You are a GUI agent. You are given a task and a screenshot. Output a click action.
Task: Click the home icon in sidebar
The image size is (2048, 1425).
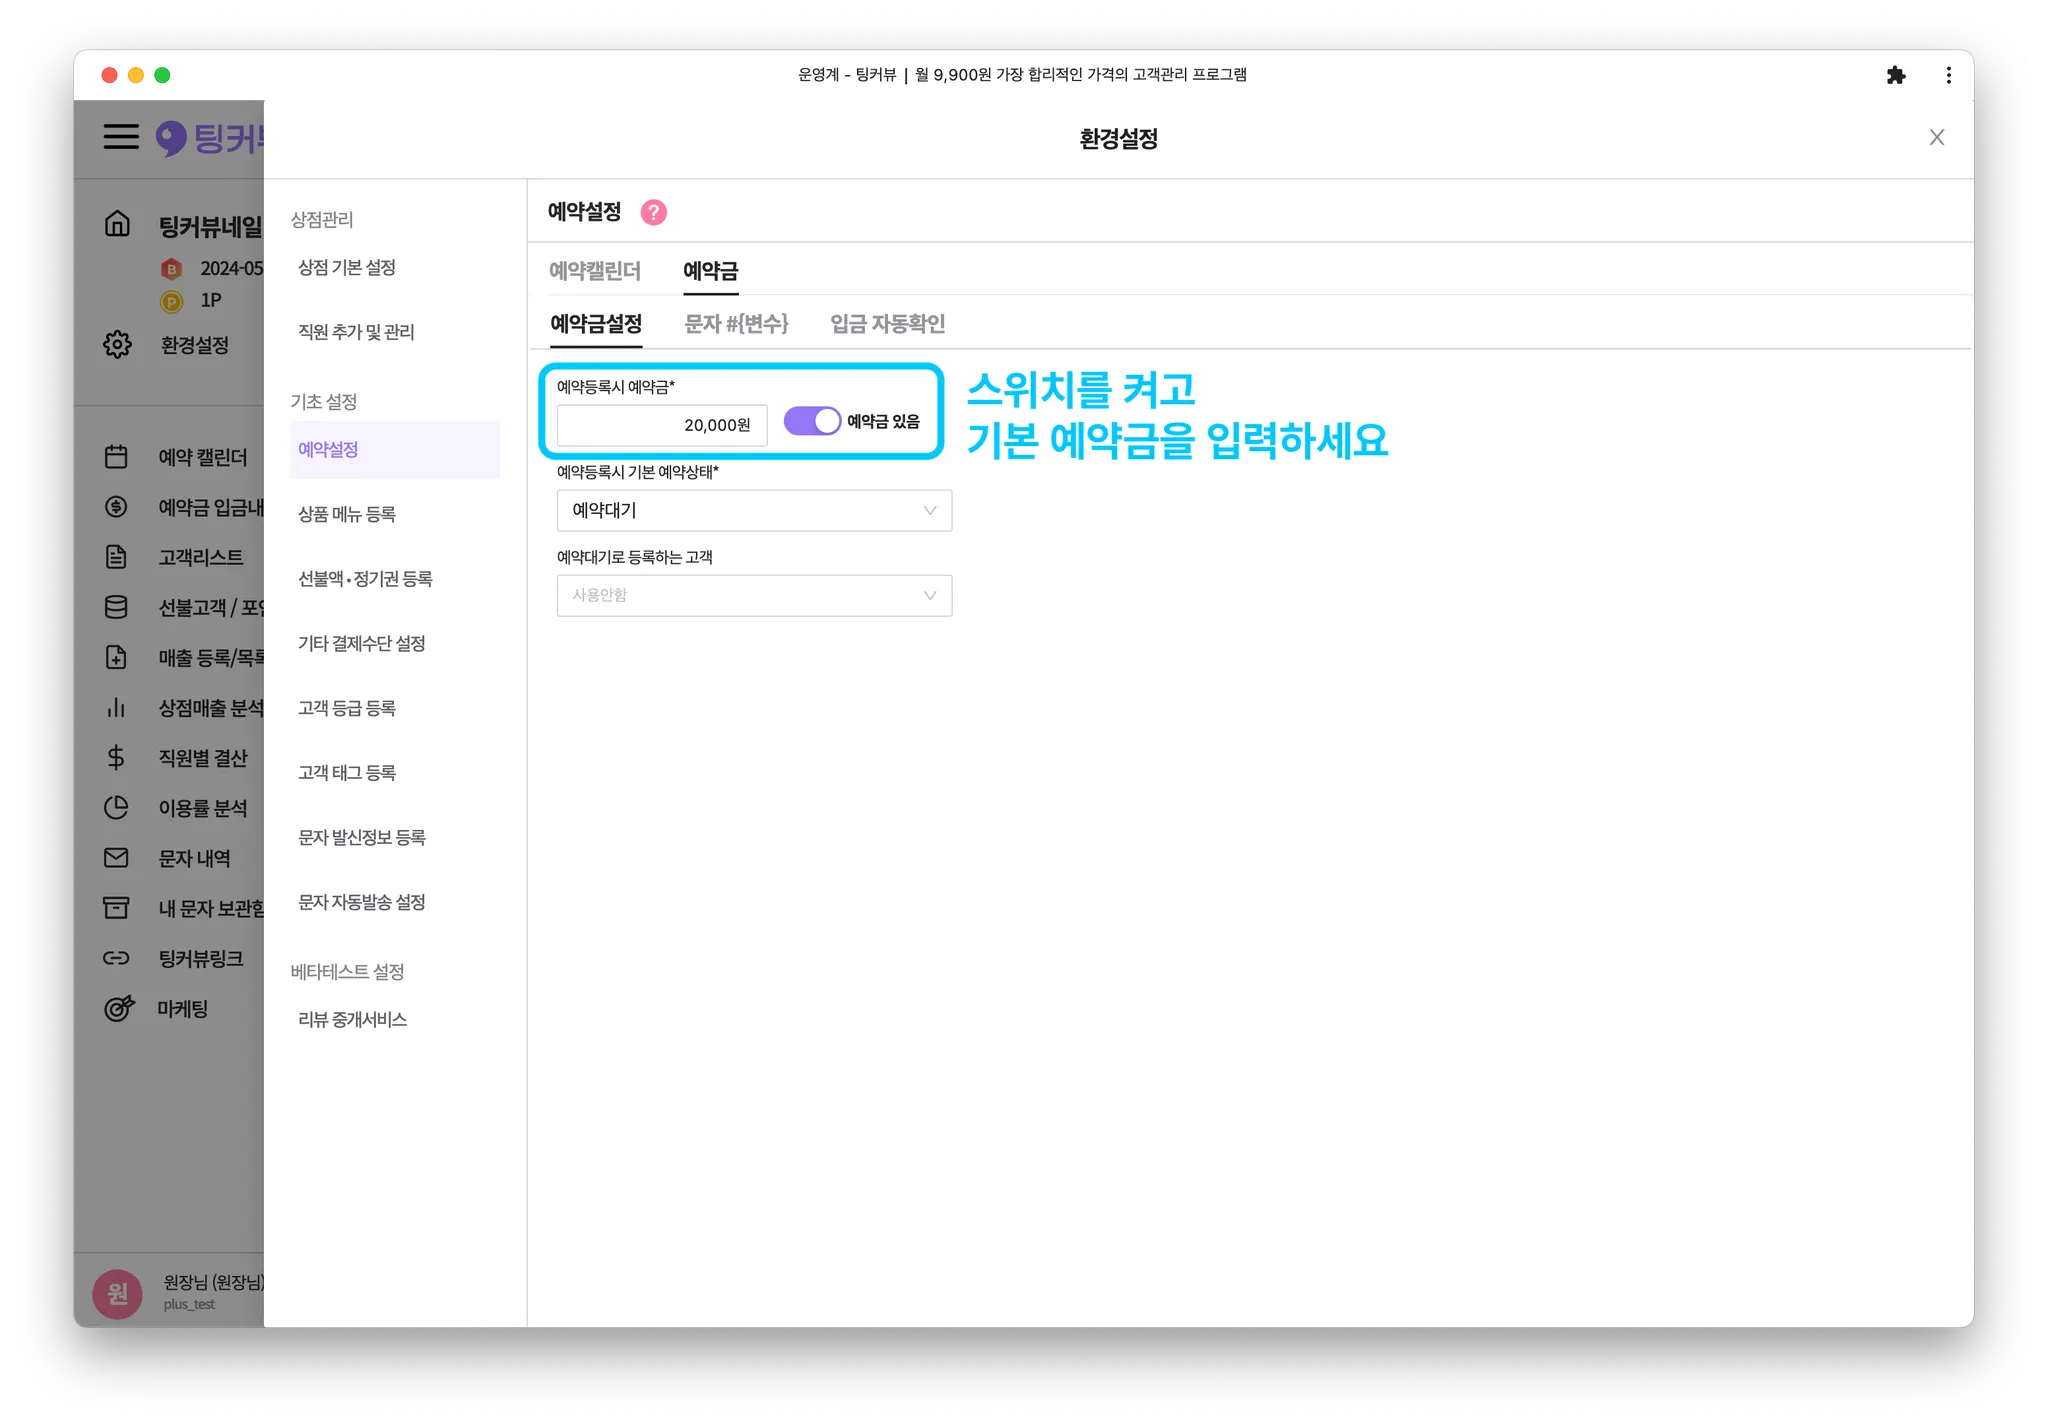pyautogui.click(x=117, y=223)
